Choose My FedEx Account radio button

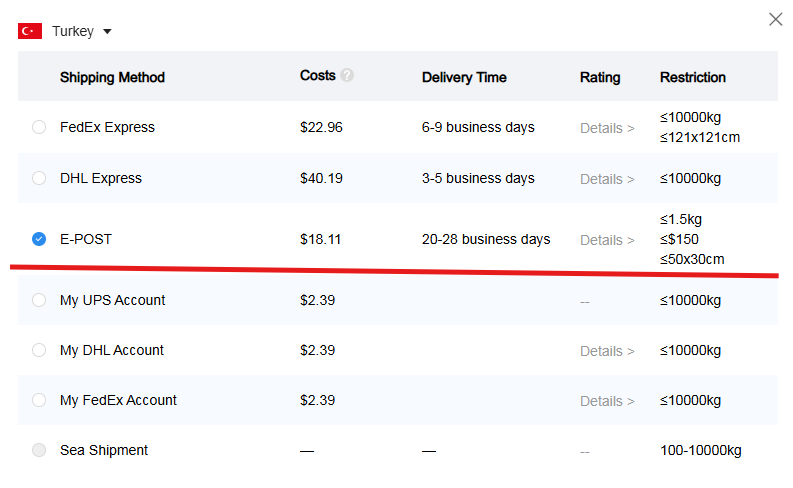[x=39, y=400]
